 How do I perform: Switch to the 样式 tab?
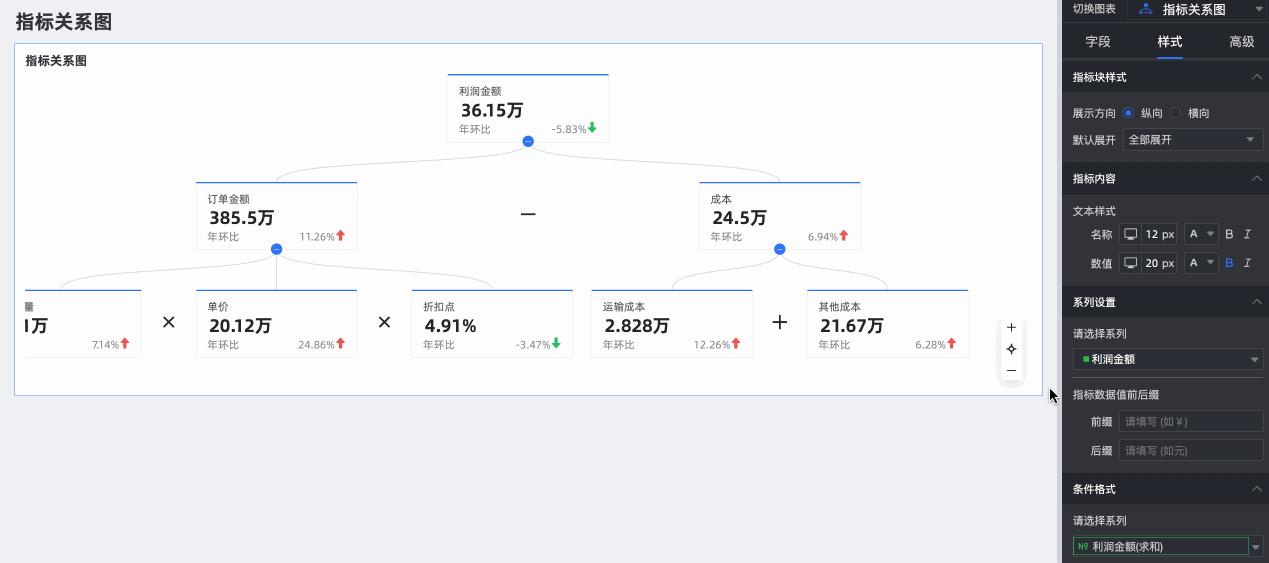[x=1170, y=42]
